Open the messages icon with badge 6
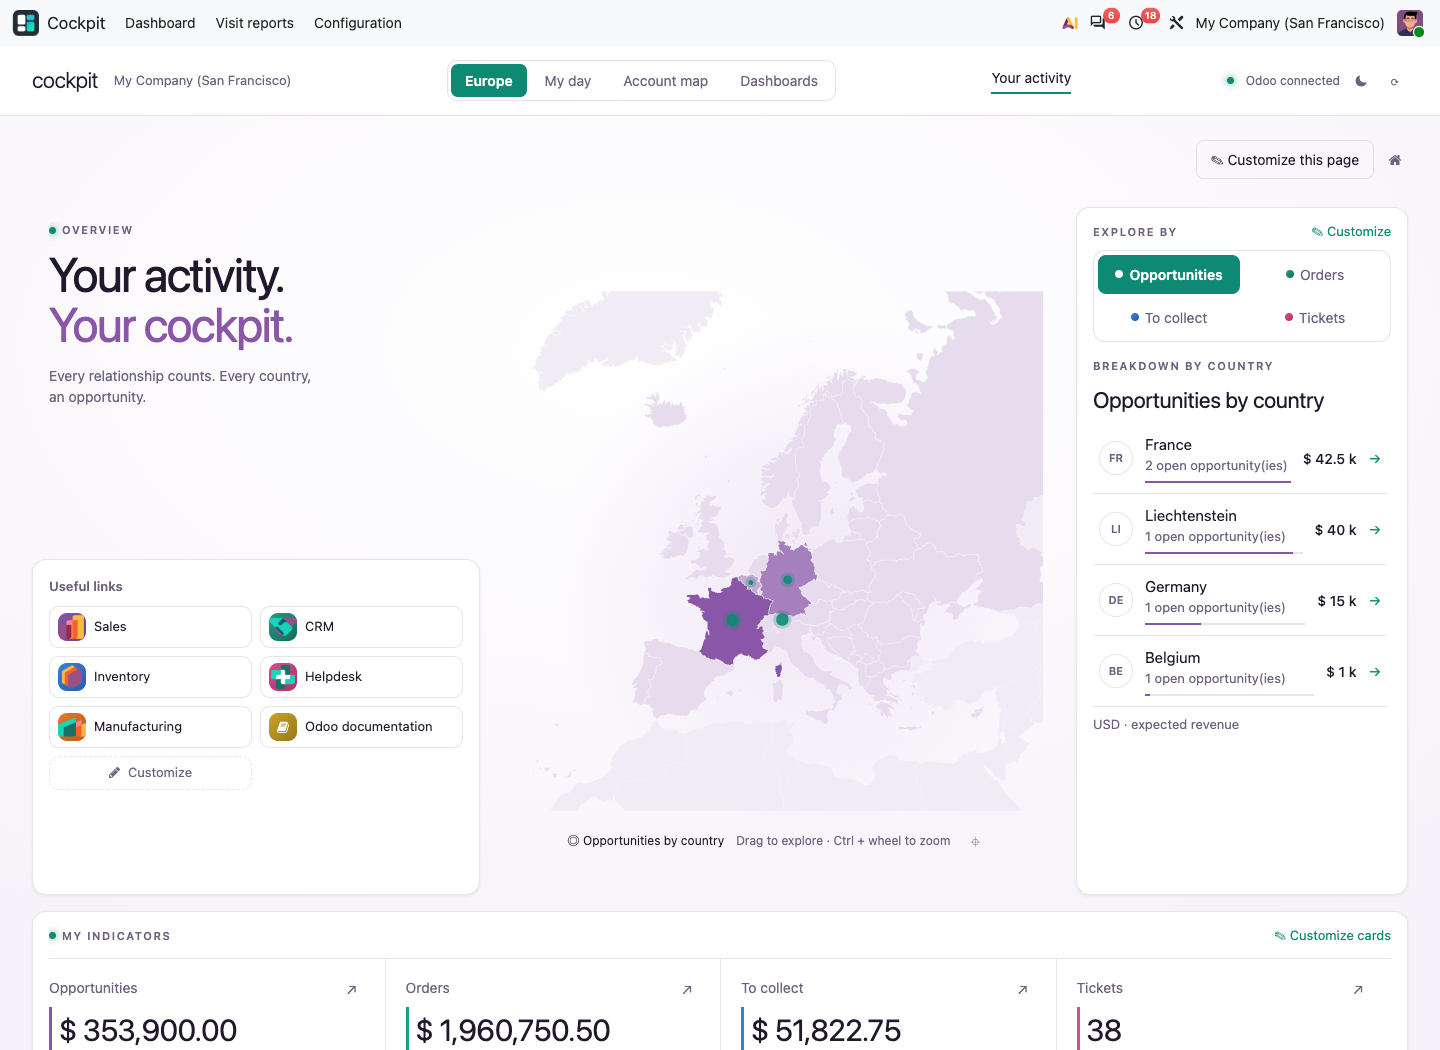1440x1050 pixels. pyautogui.click(x=1098, y=23)
